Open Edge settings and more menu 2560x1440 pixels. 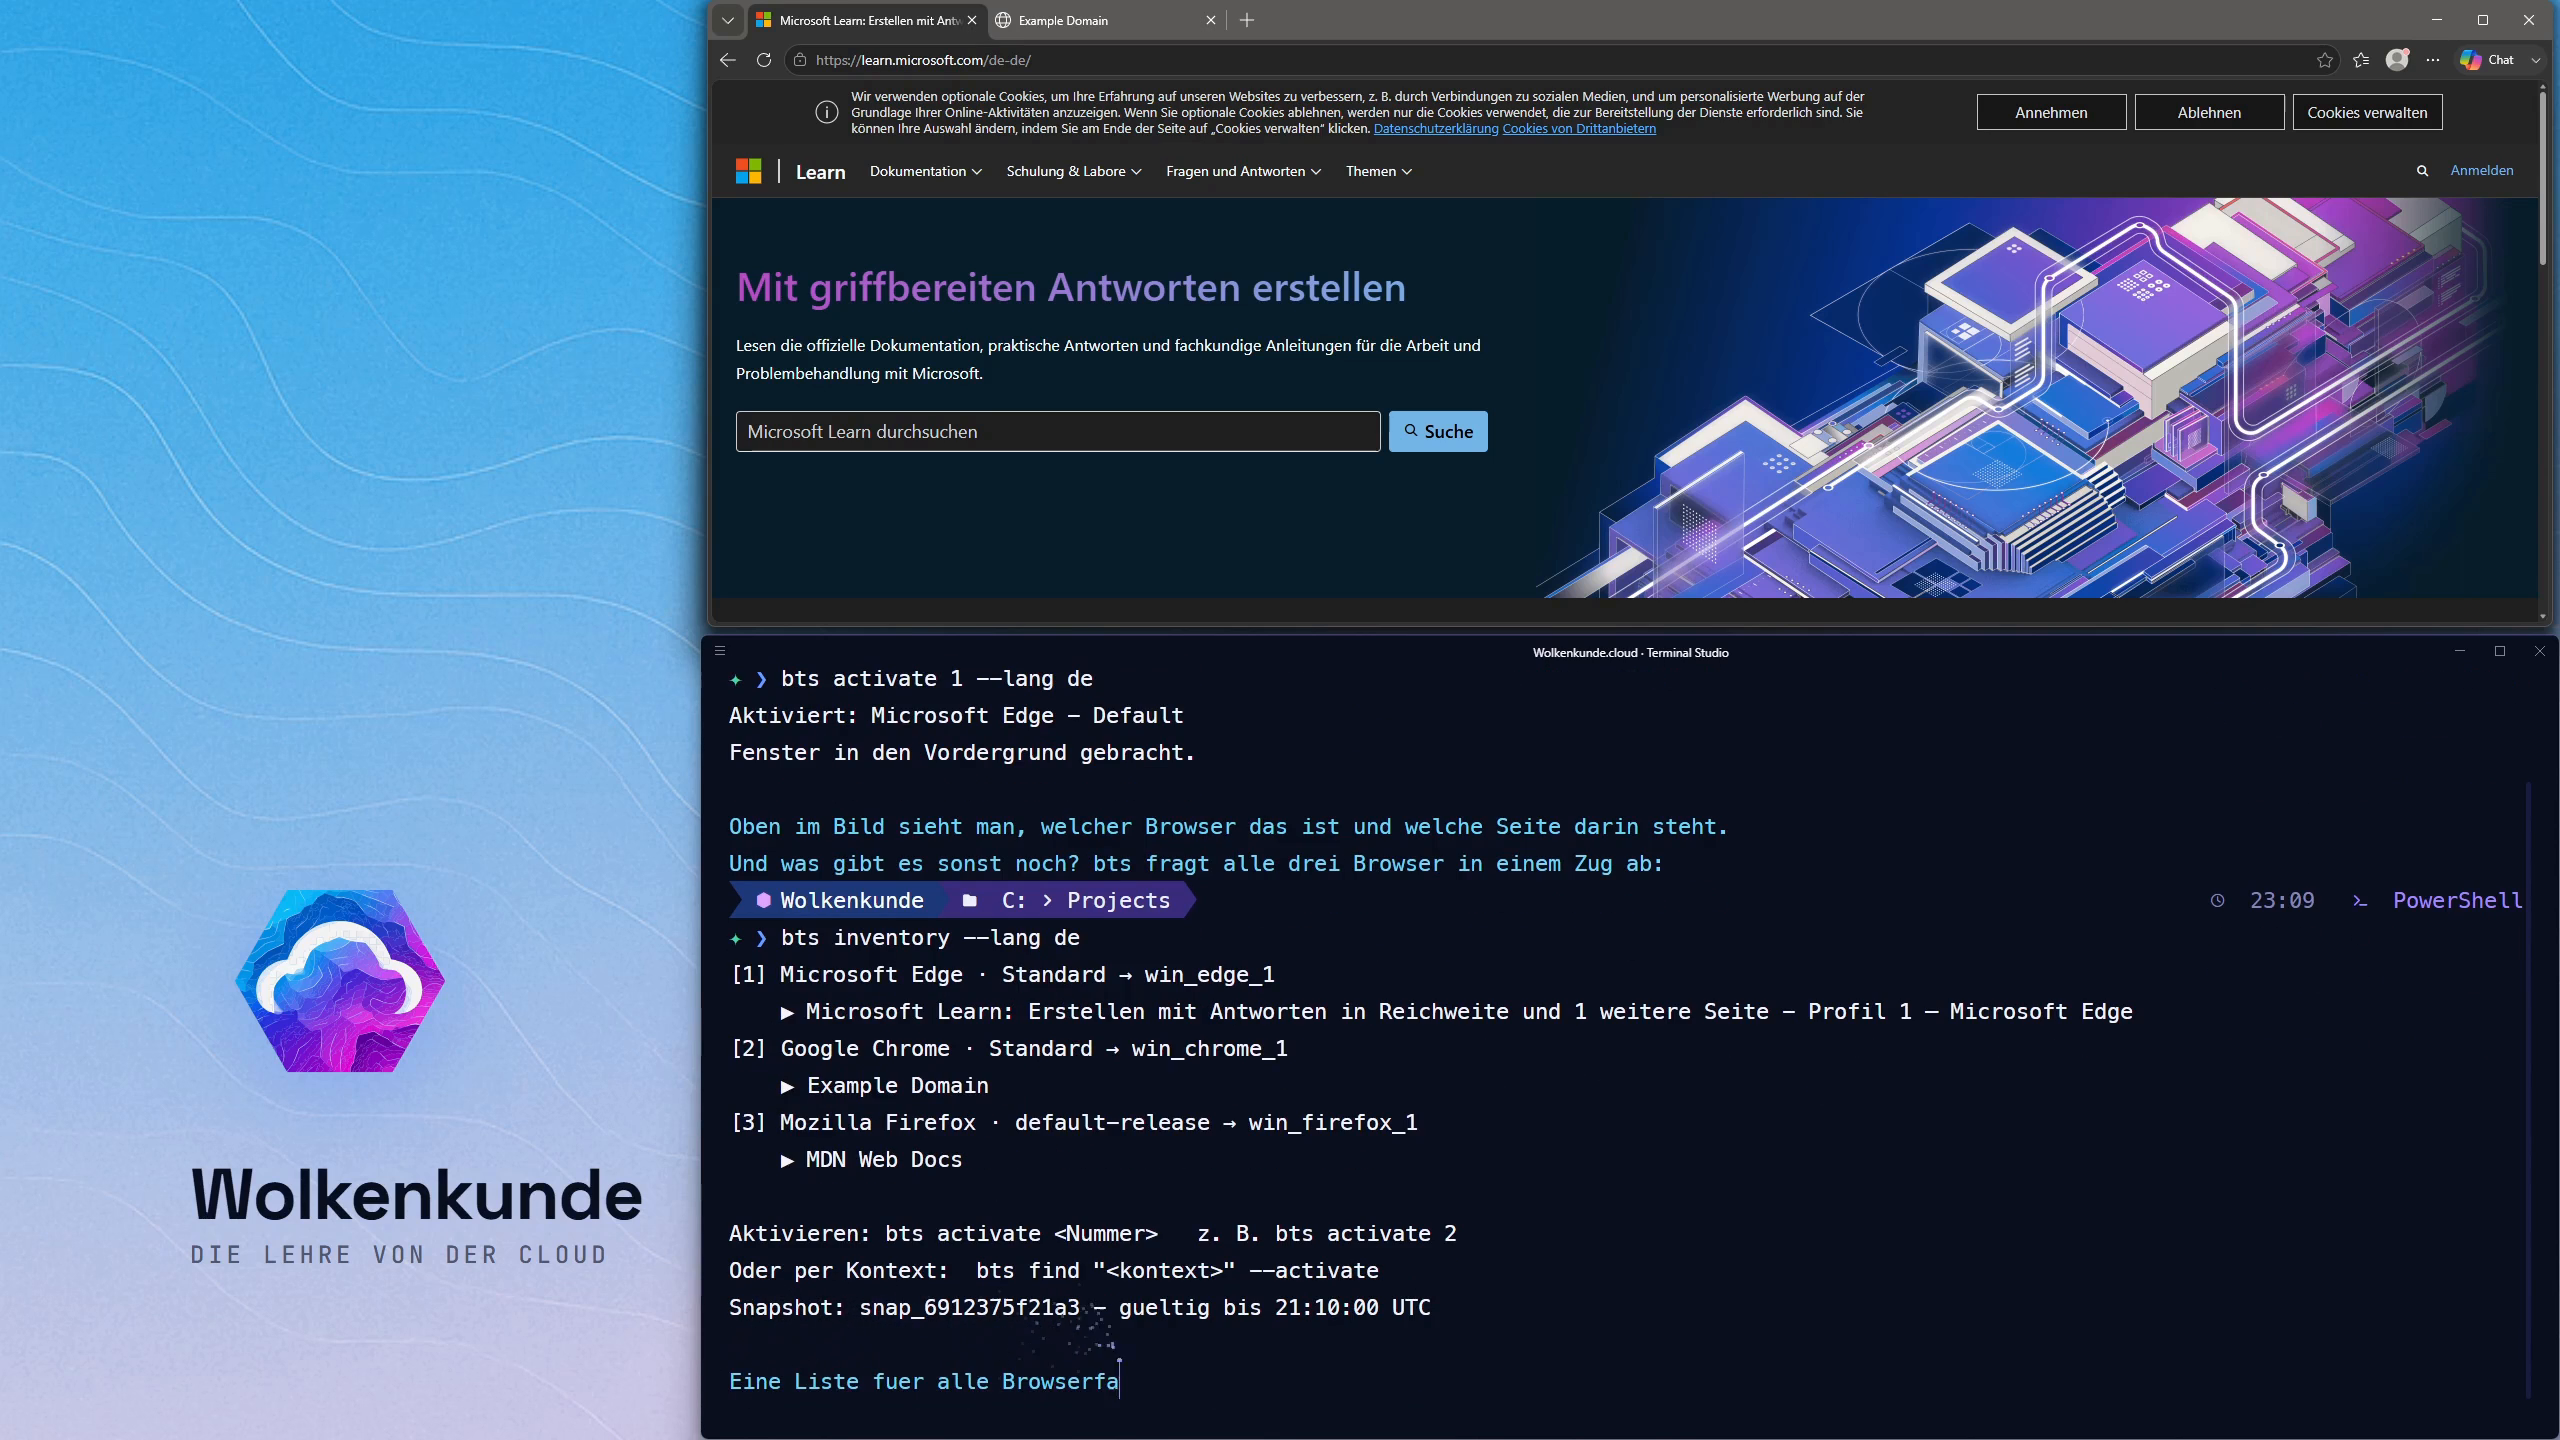(2433, 60)
